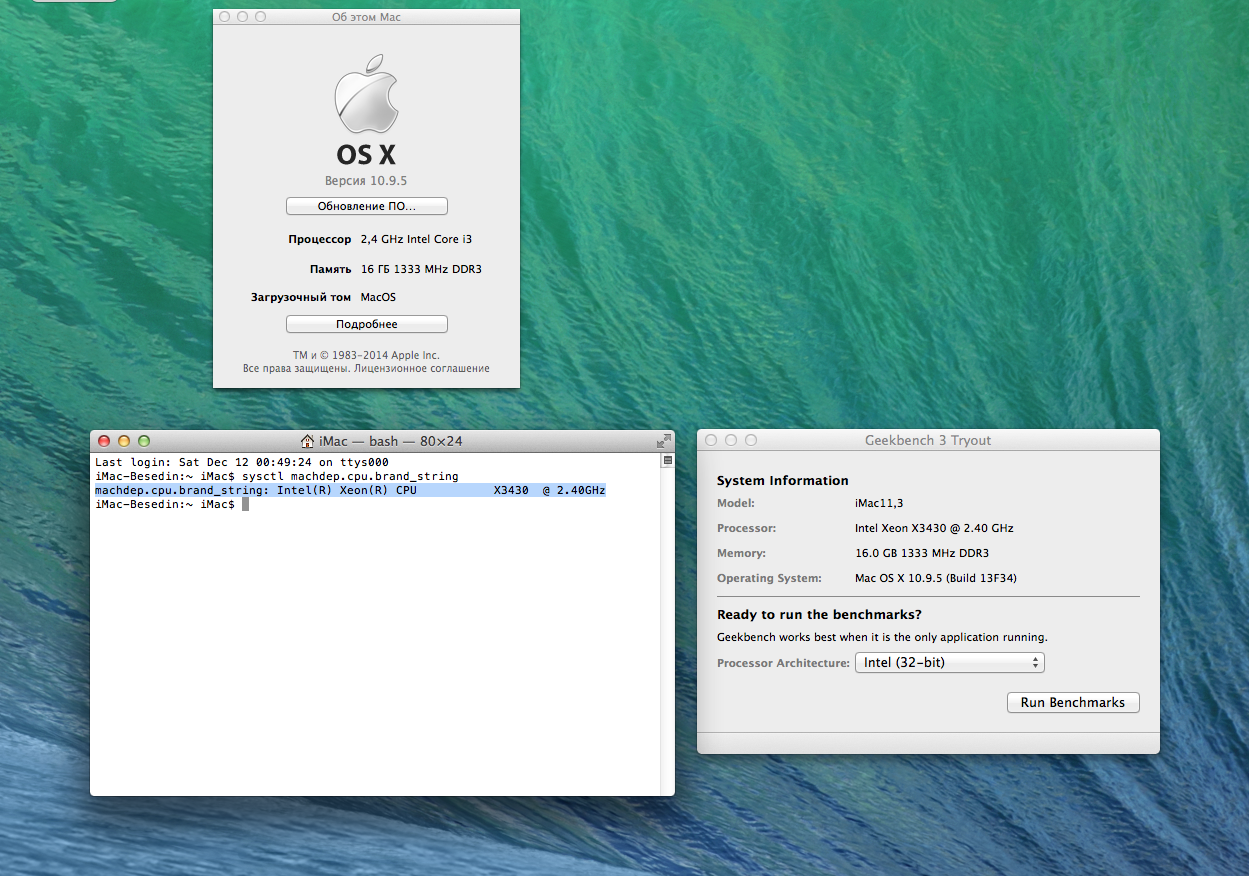Click Mac OS X 10.9.5 (Build 13F34) text
The width and height of the screenshot is (1249, 876).
[x=936, y=578]
